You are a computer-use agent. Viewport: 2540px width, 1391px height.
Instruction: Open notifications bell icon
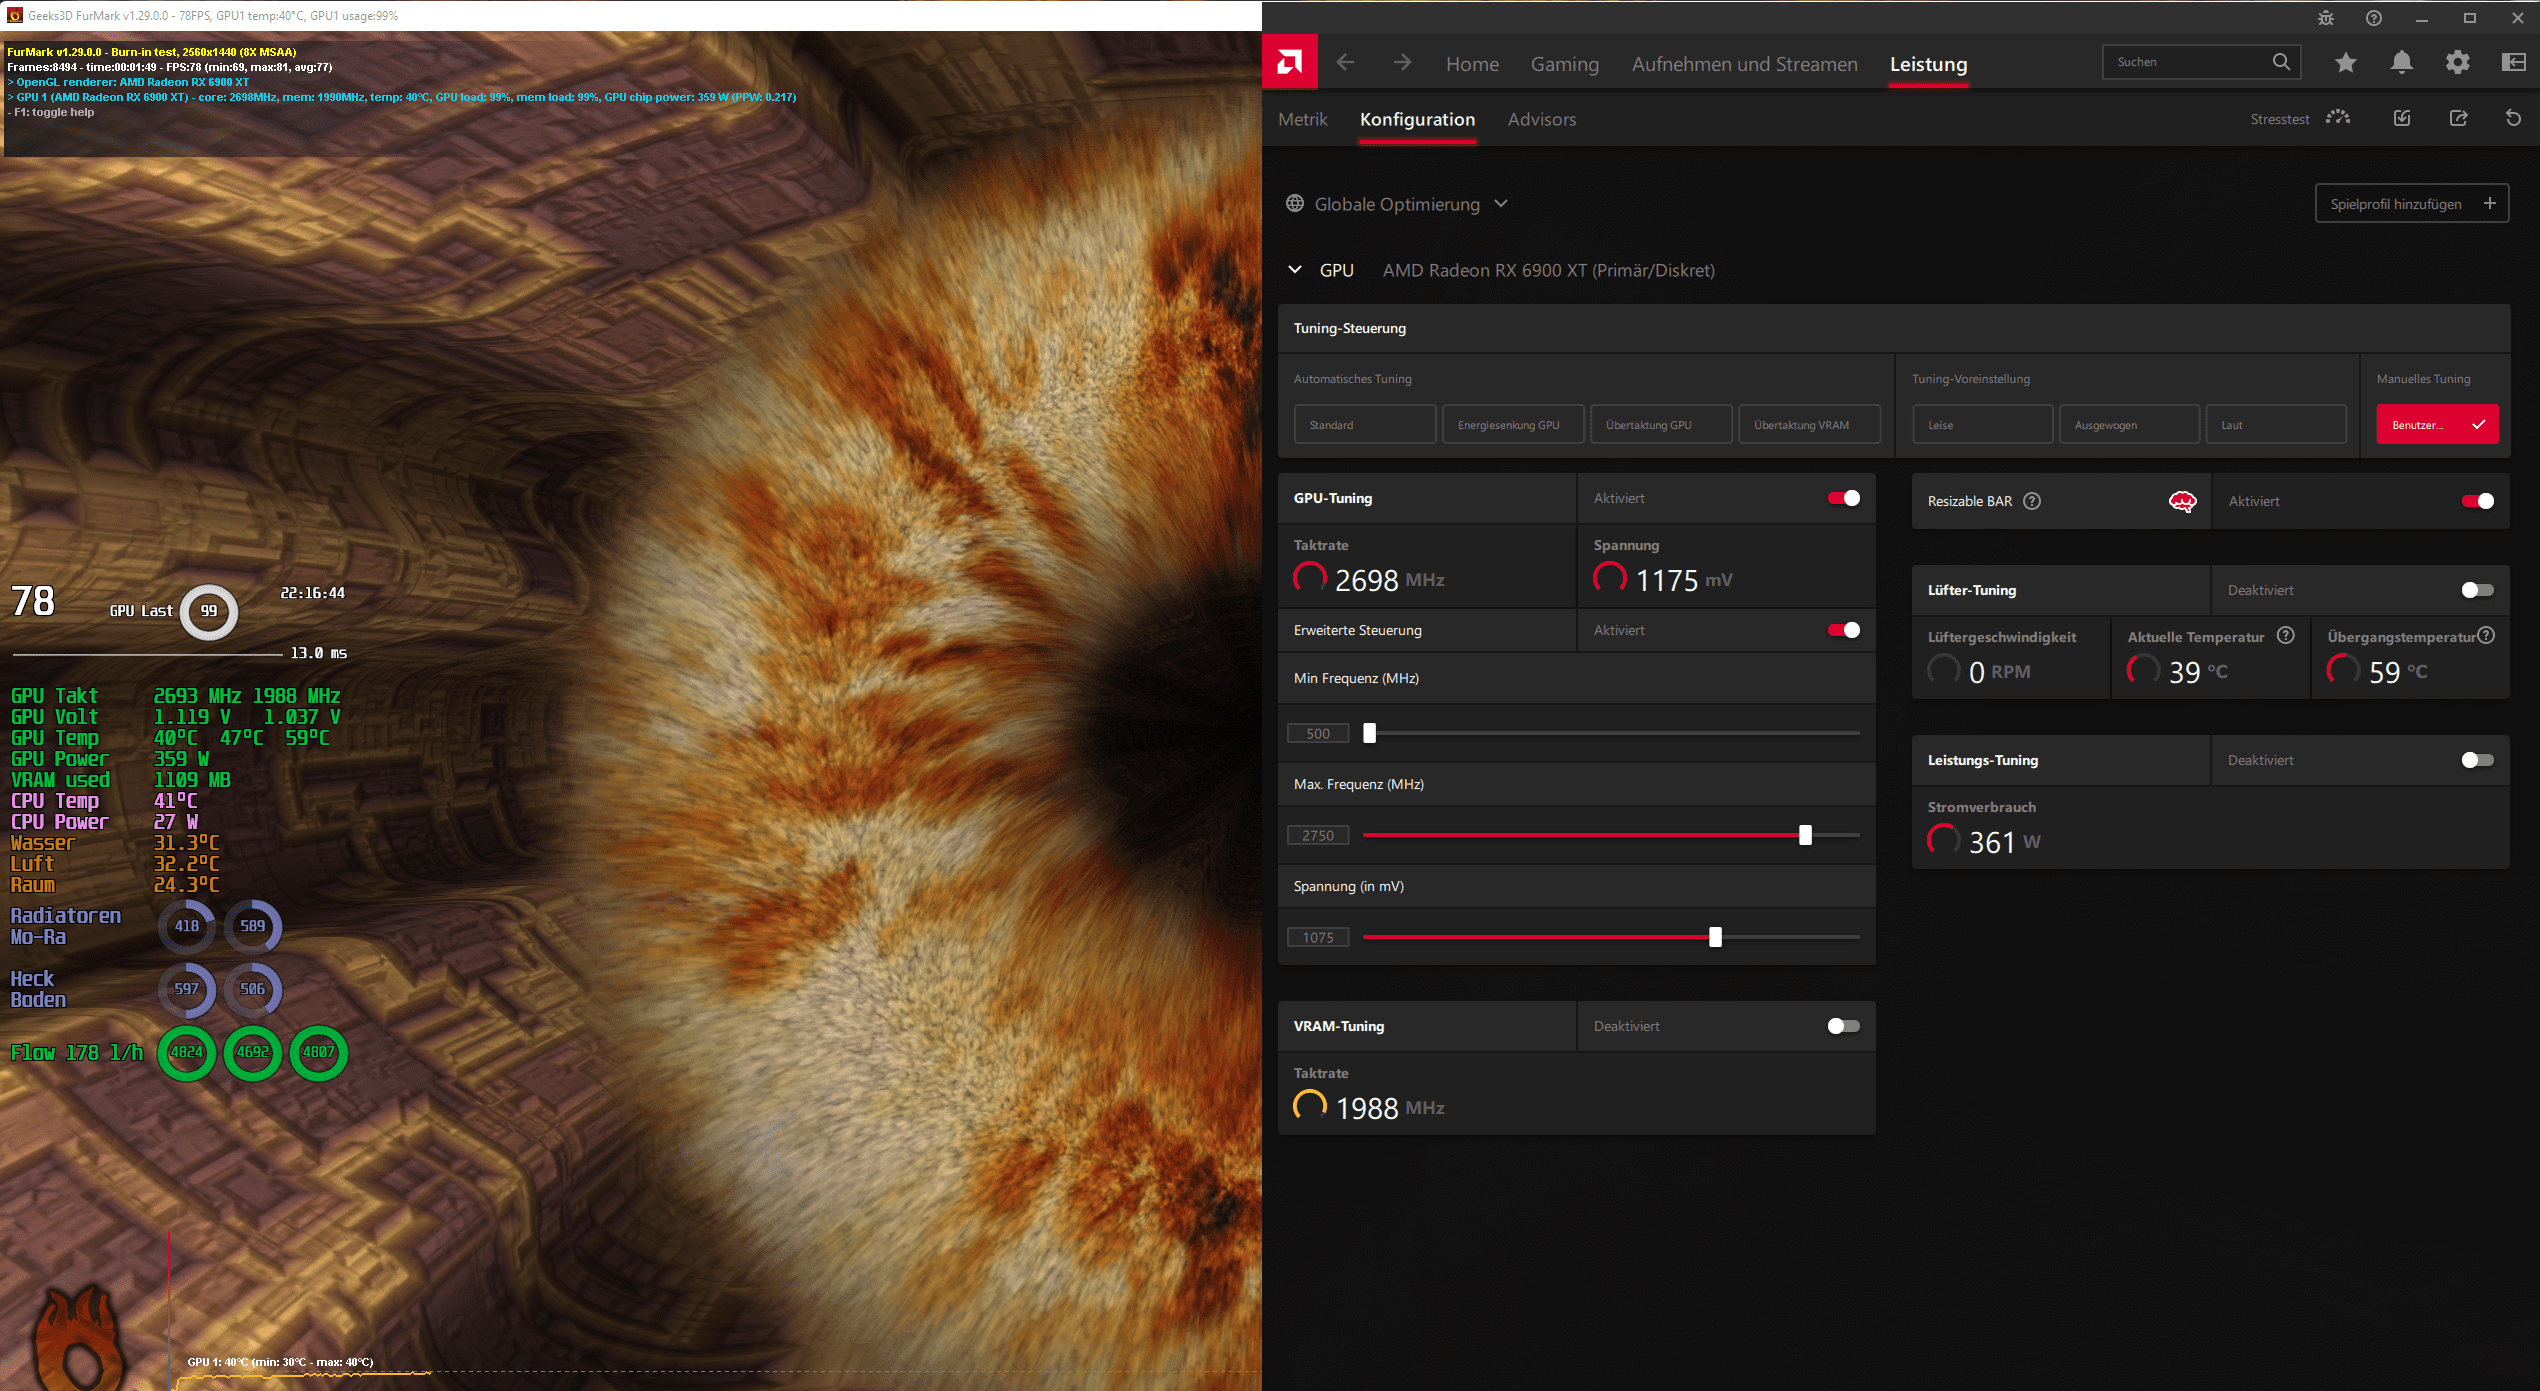[2401, 63]
